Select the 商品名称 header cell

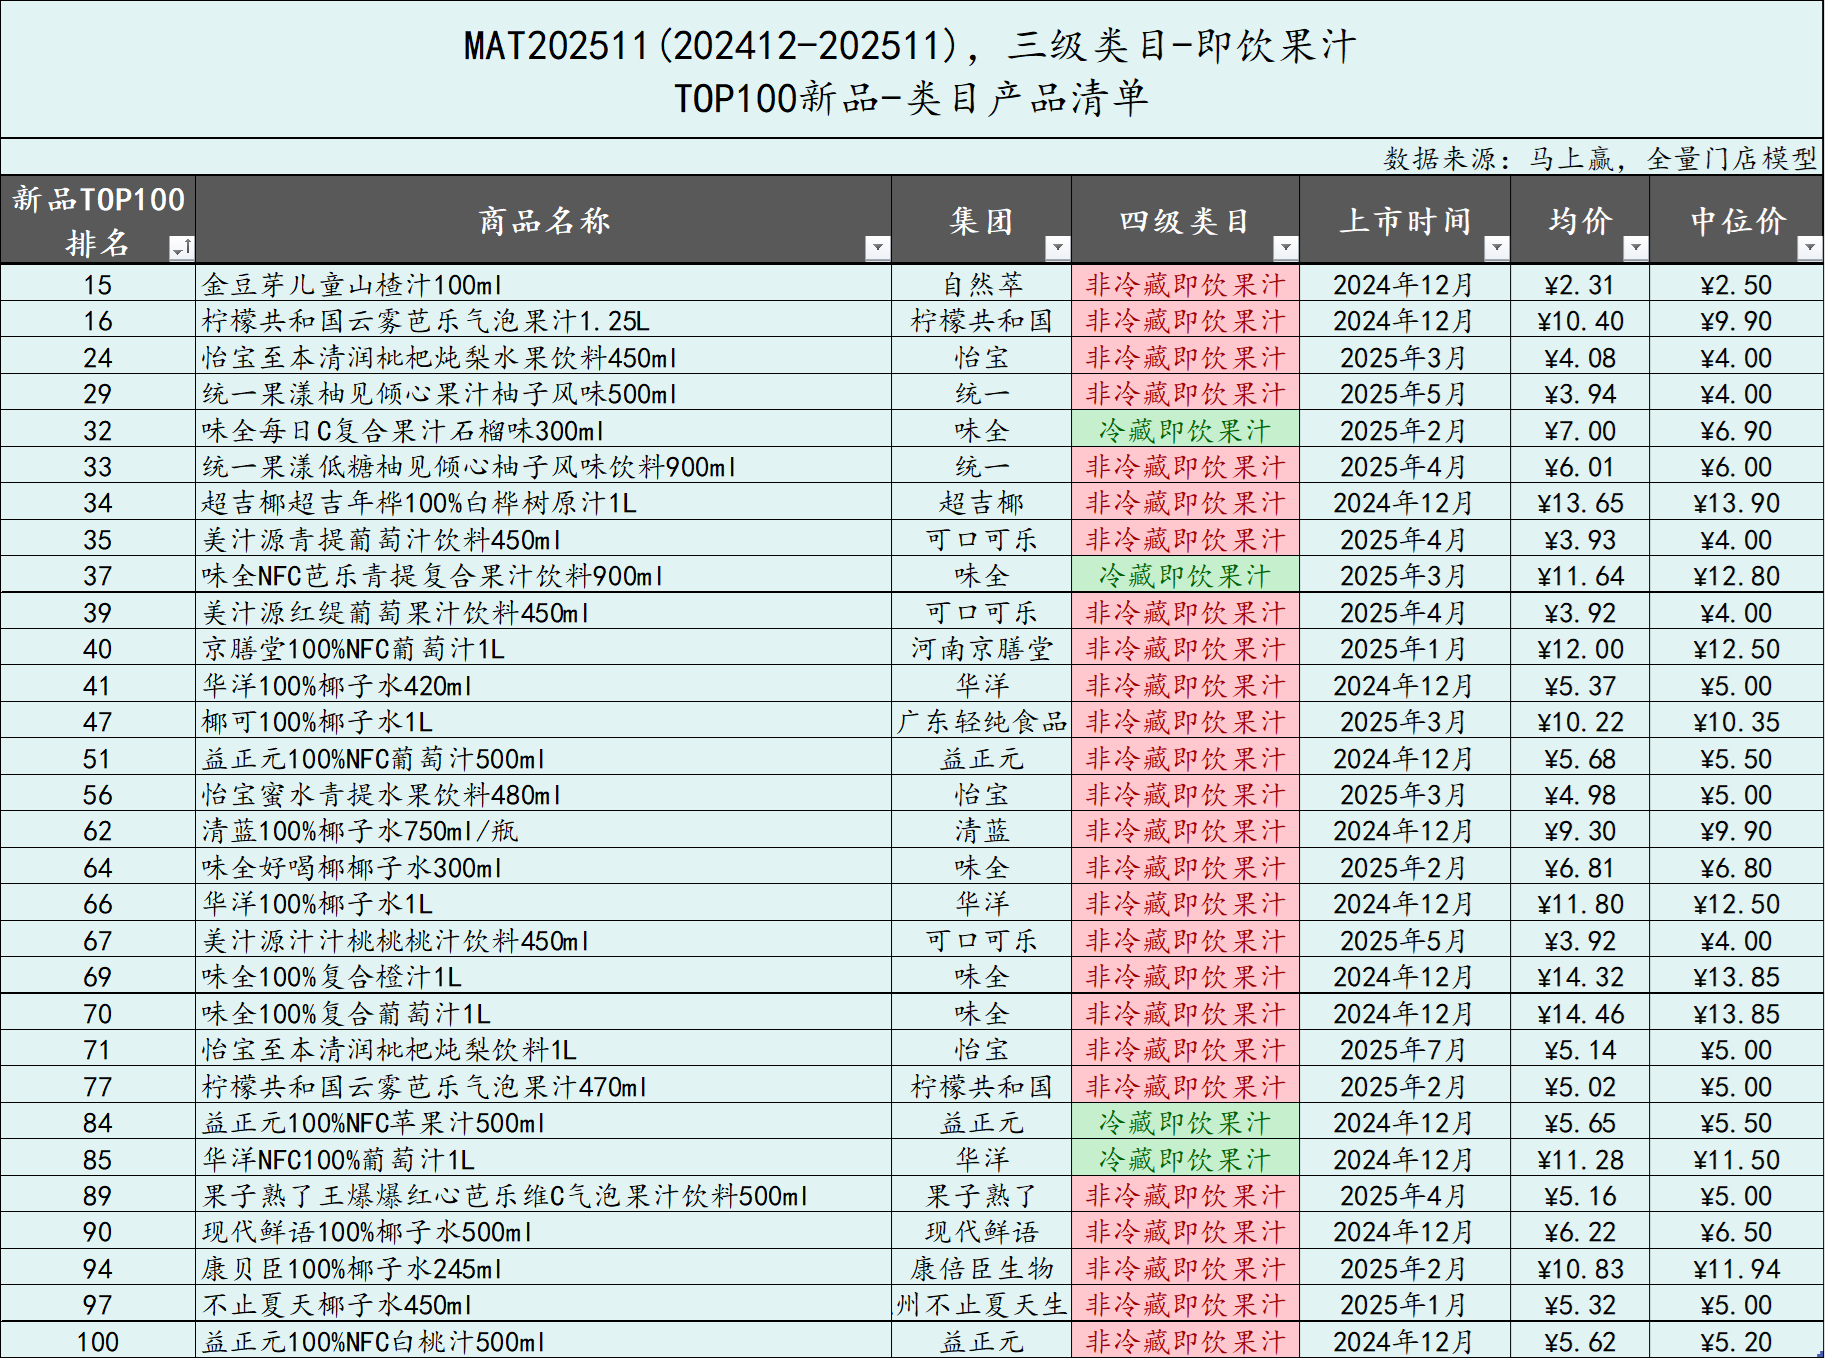542,221
